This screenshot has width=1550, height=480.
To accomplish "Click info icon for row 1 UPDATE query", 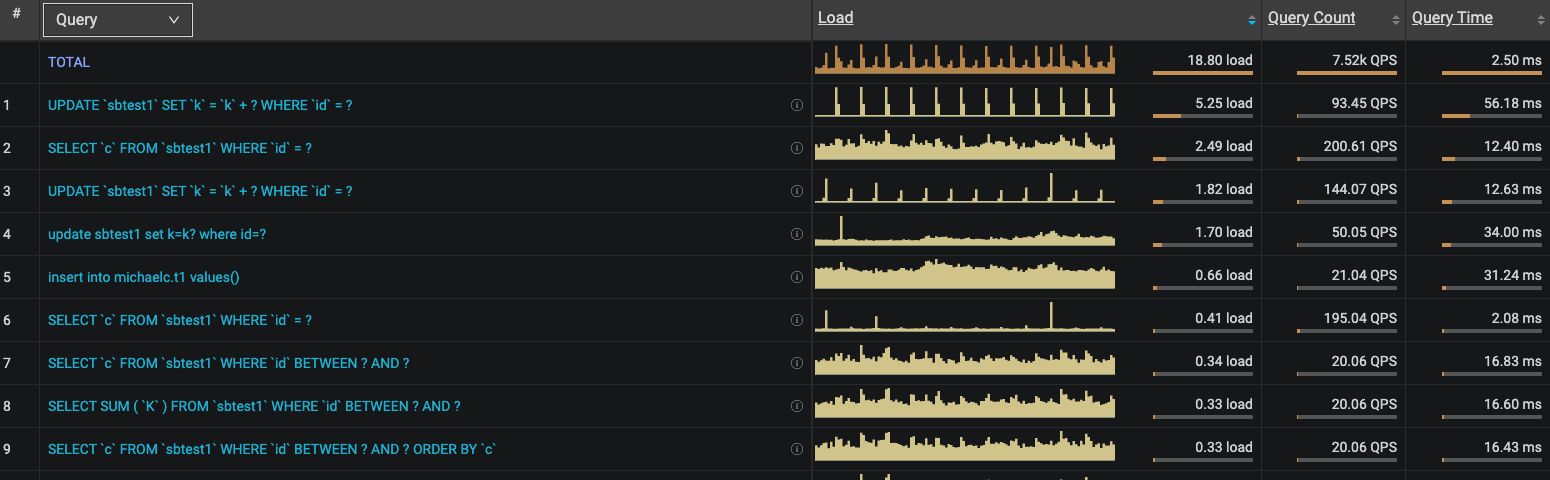I will 797,105.
